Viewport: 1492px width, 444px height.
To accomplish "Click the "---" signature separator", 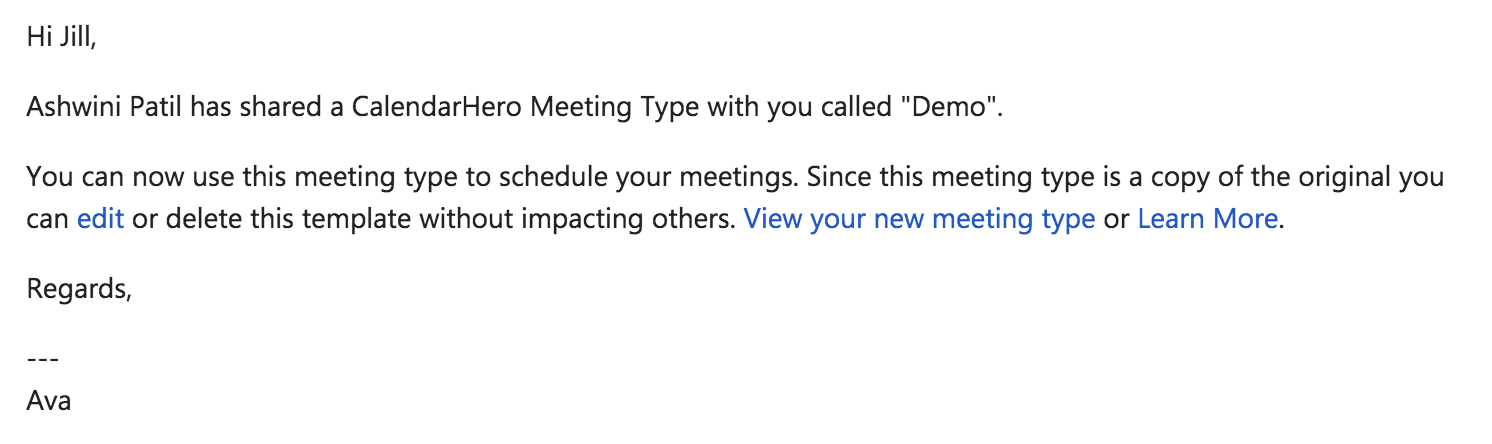I will point(44,360).
